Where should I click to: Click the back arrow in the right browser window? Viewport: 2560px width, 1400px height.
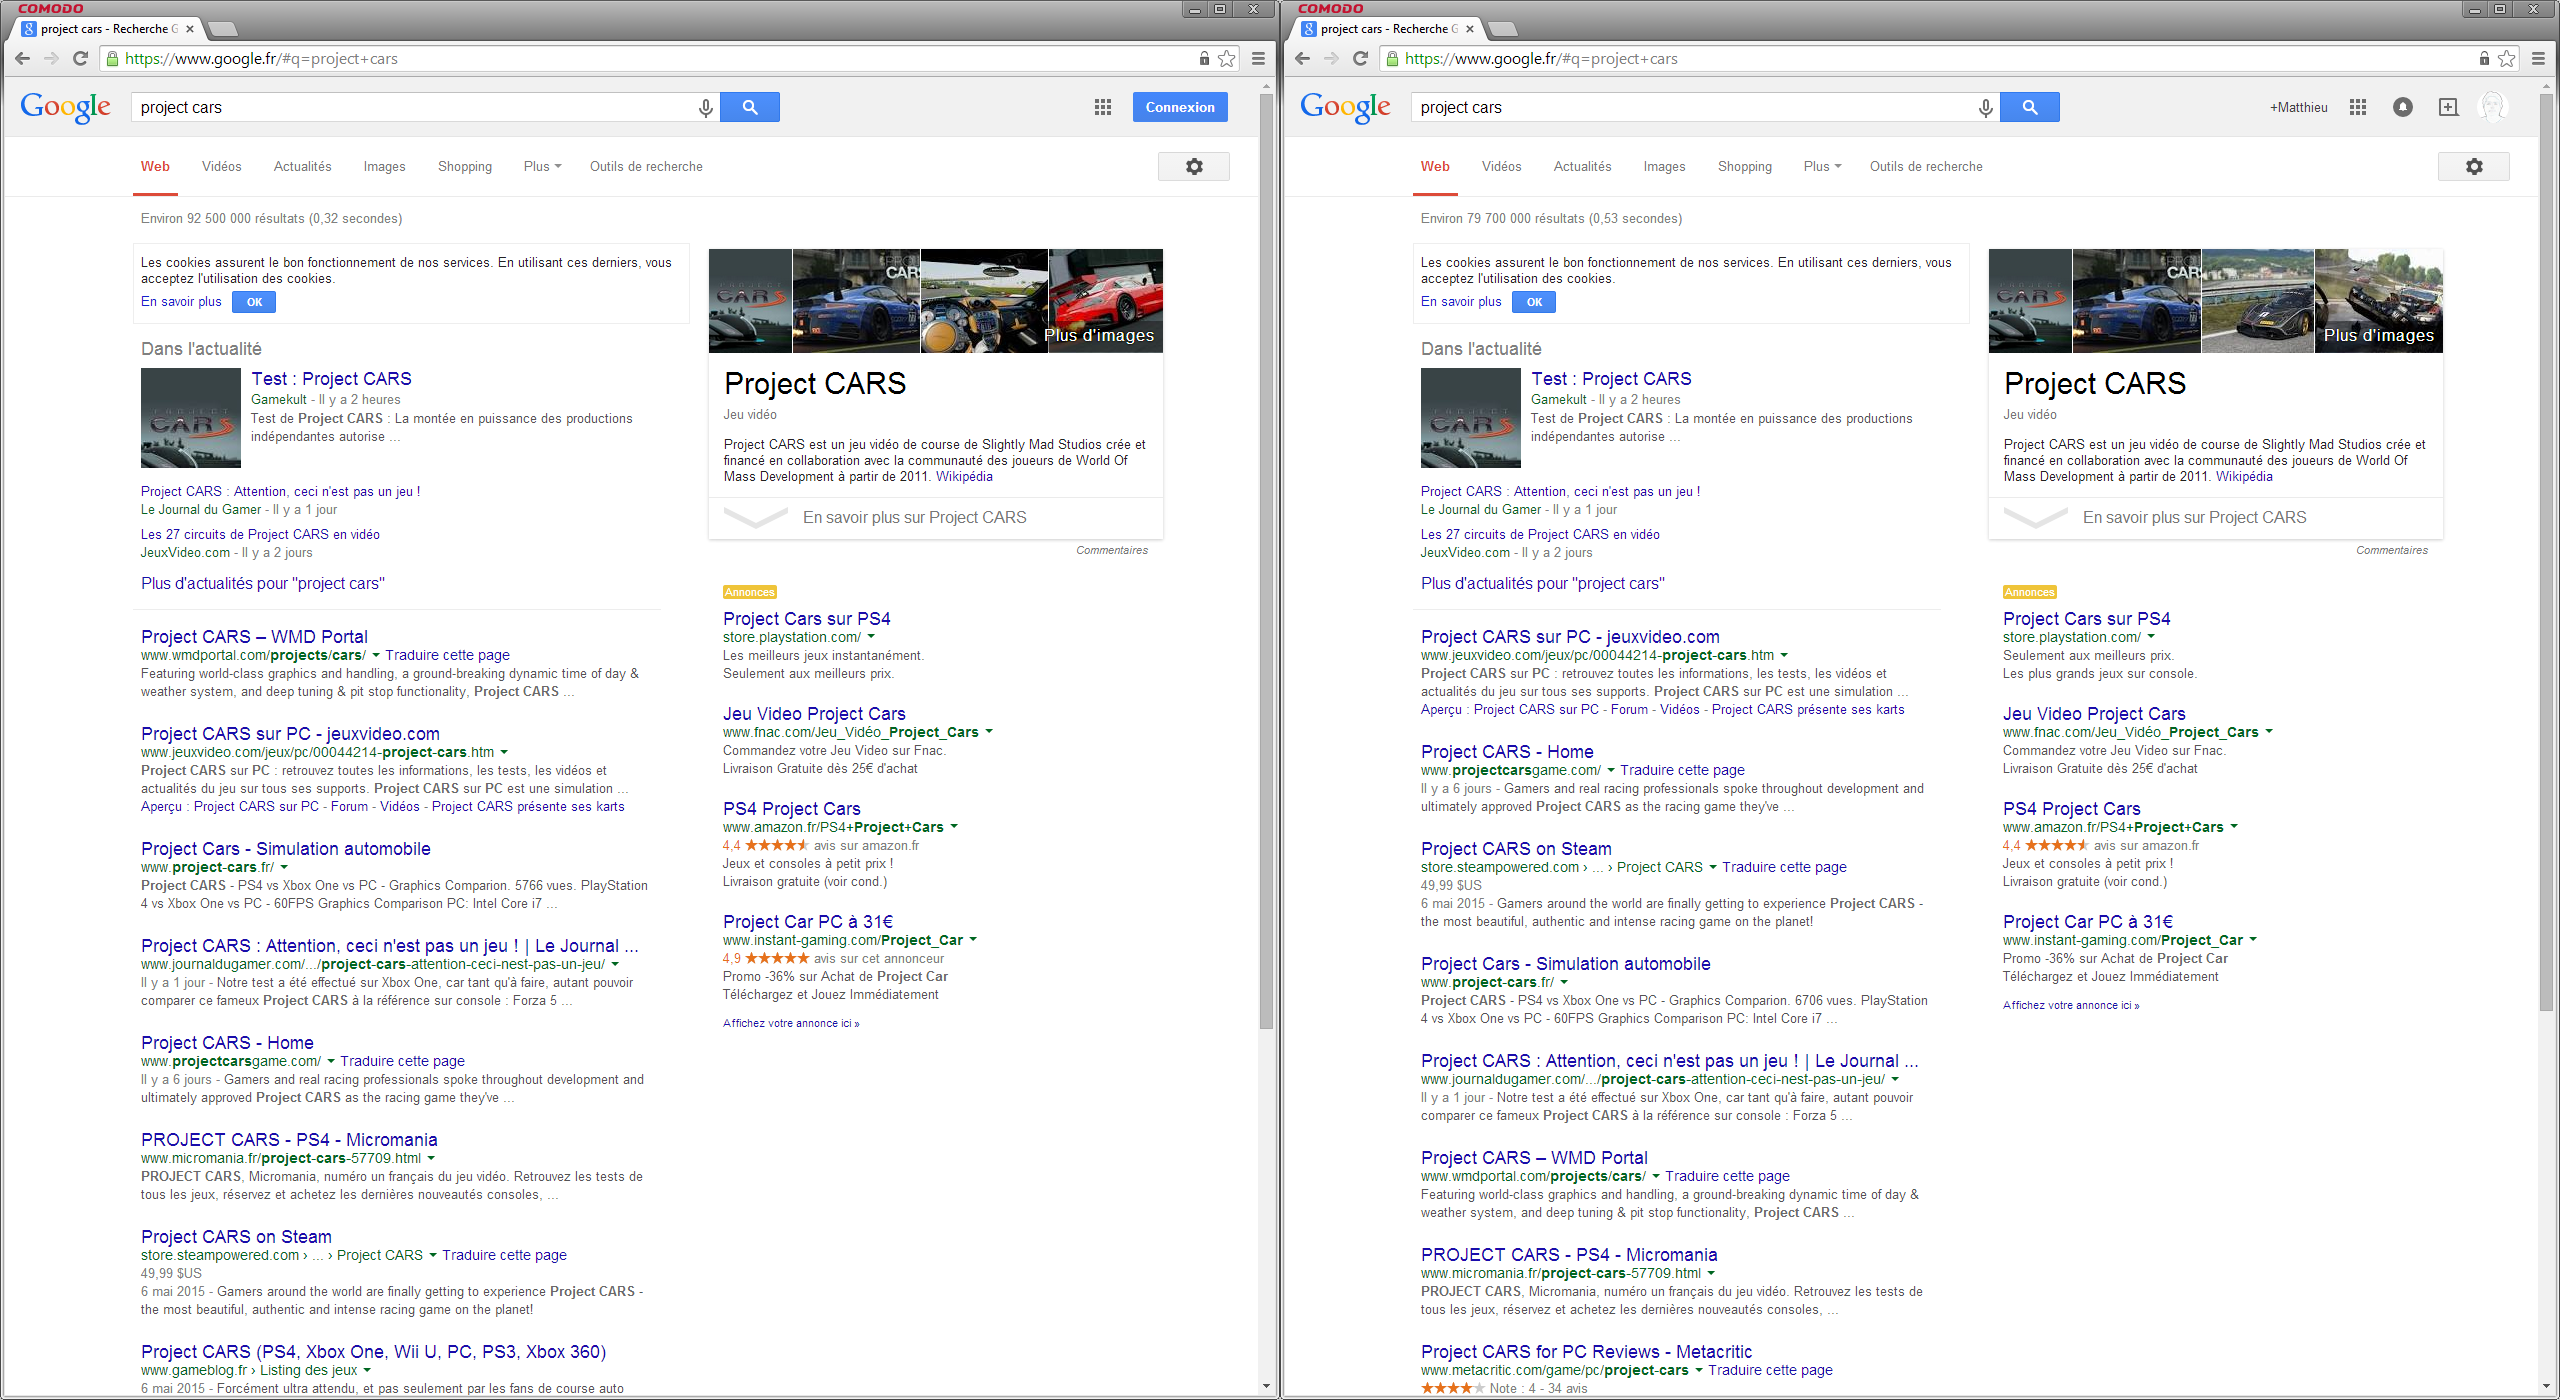1302,59
